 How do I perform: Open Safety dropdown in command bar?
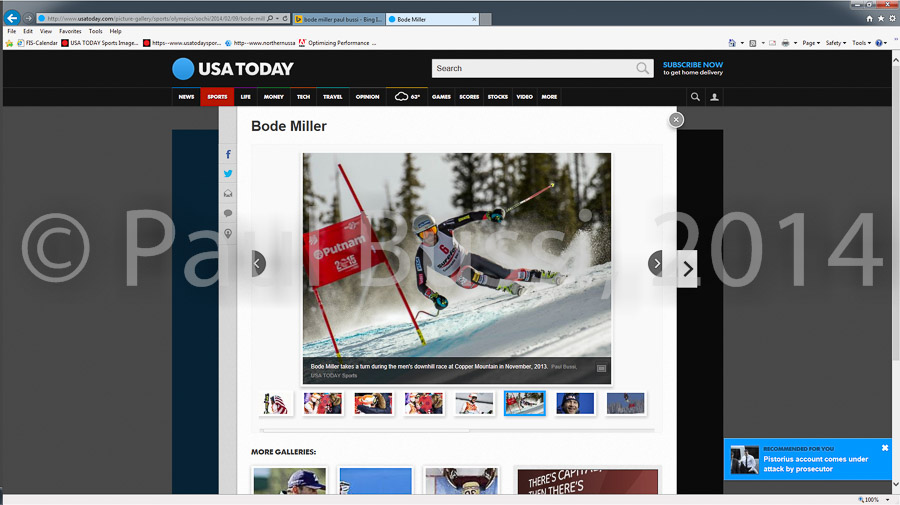tap(836, 43)
